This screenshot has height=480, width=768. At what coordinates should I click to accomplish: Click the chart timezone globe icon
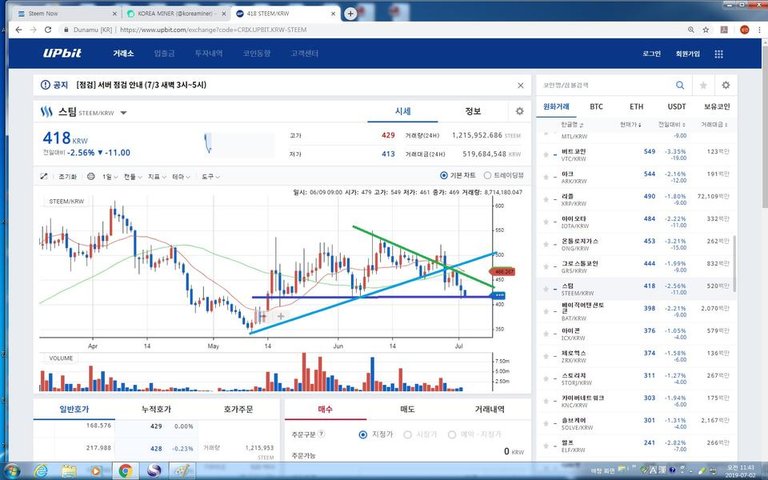point(91,176)
